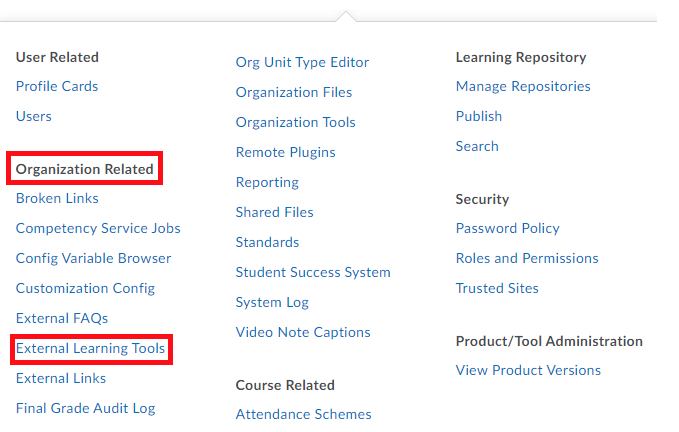Click View Product Versions
Viewport: 679px width, 432px height.
(x=528, y=370)
